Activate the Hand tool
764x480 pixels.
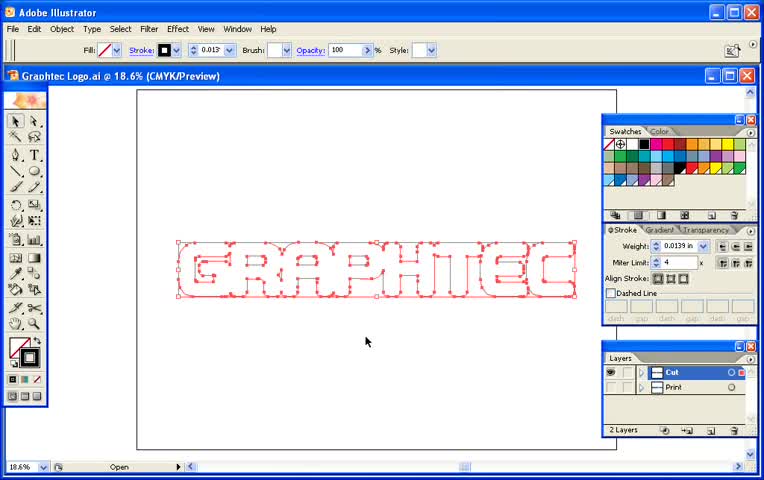pyautogui.click(x=16, y=324)
